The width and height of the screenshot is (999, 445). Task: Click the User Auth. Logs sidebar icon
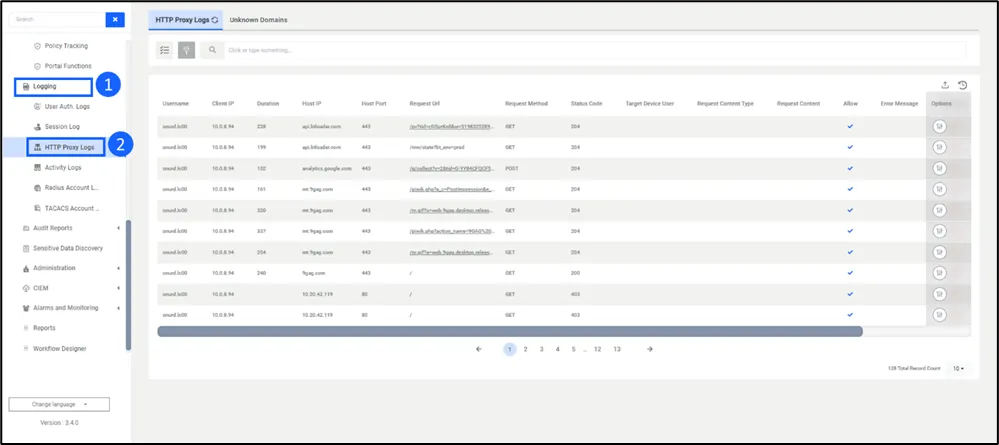coord(38,106)
